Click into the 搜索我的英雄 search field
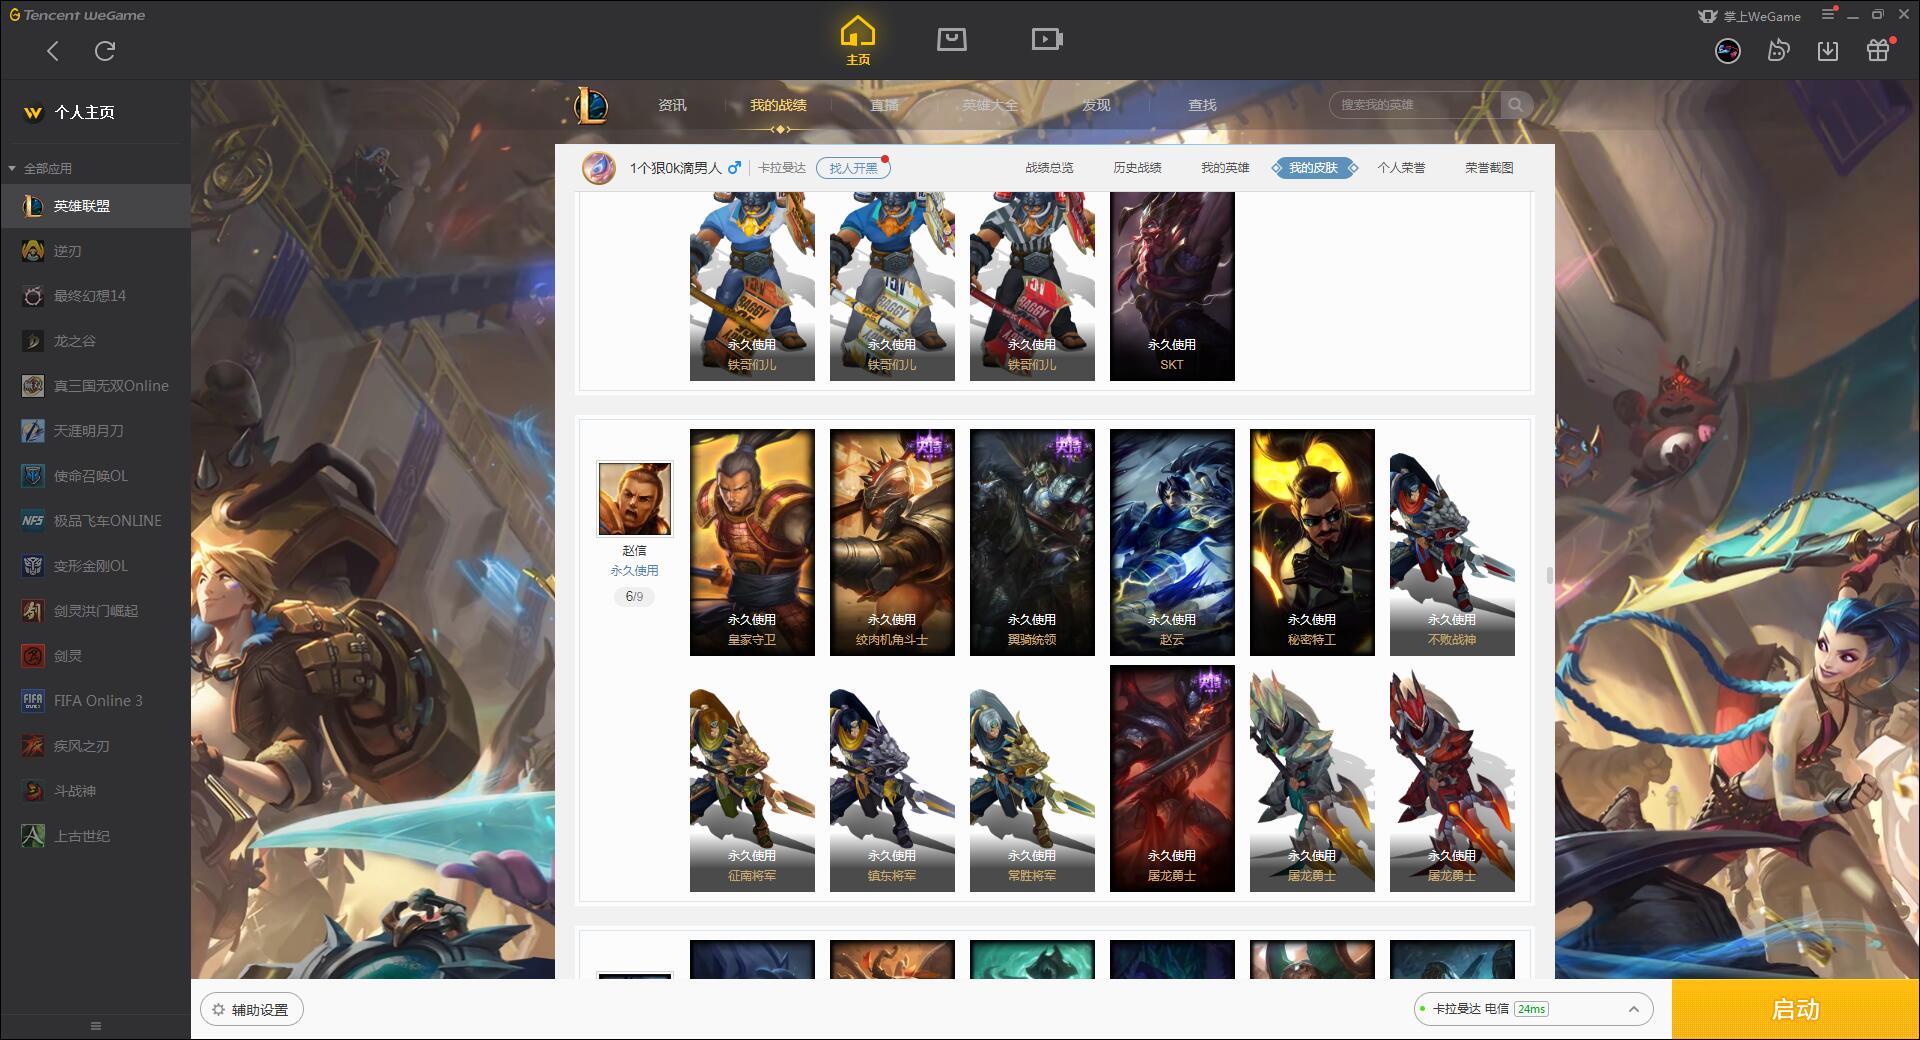Image resolution: width=1920 pixels, height=1040 pixels. point(1415,105)
